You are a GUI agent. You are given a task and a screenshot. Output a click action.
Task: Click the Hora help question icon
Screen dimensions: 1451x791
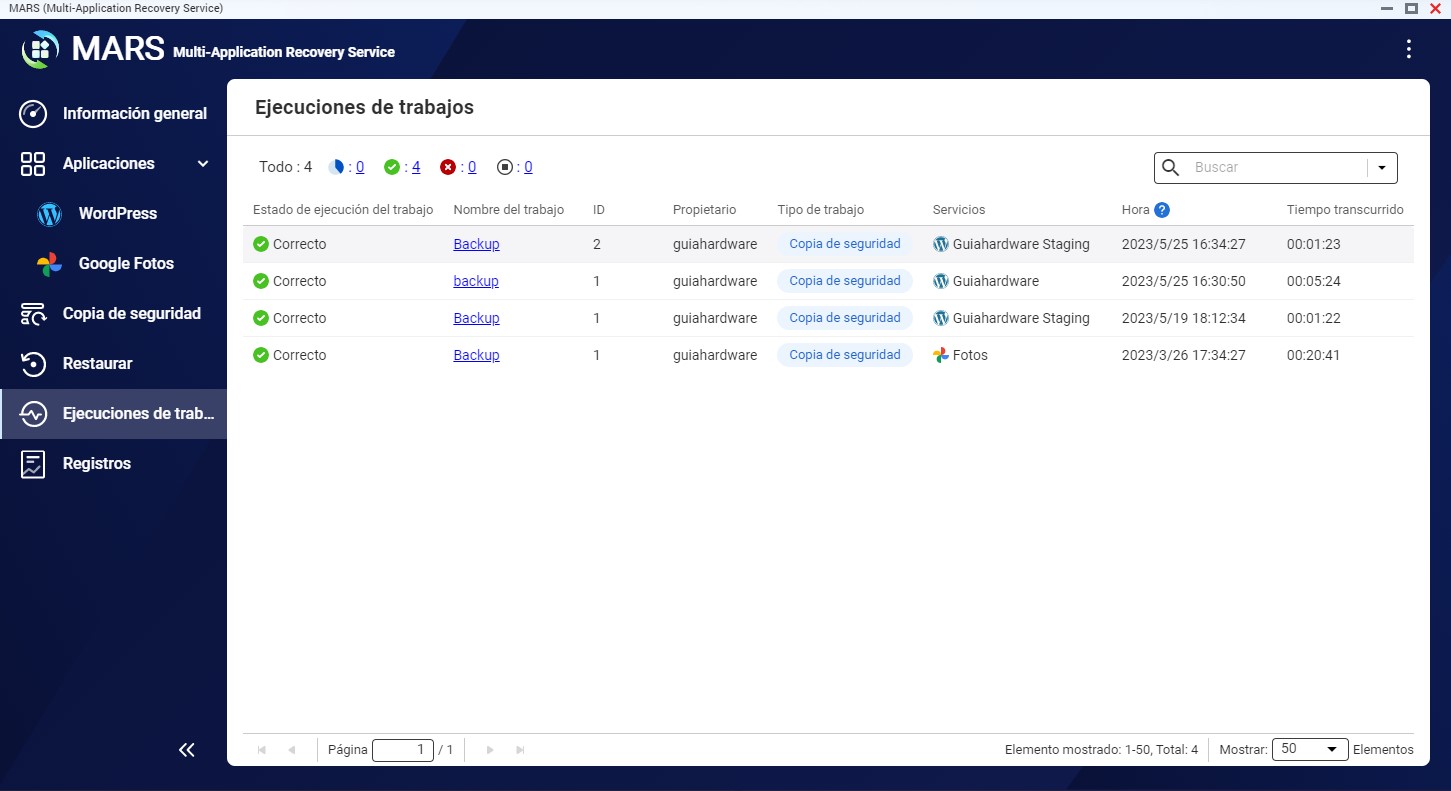point(1162,210)
